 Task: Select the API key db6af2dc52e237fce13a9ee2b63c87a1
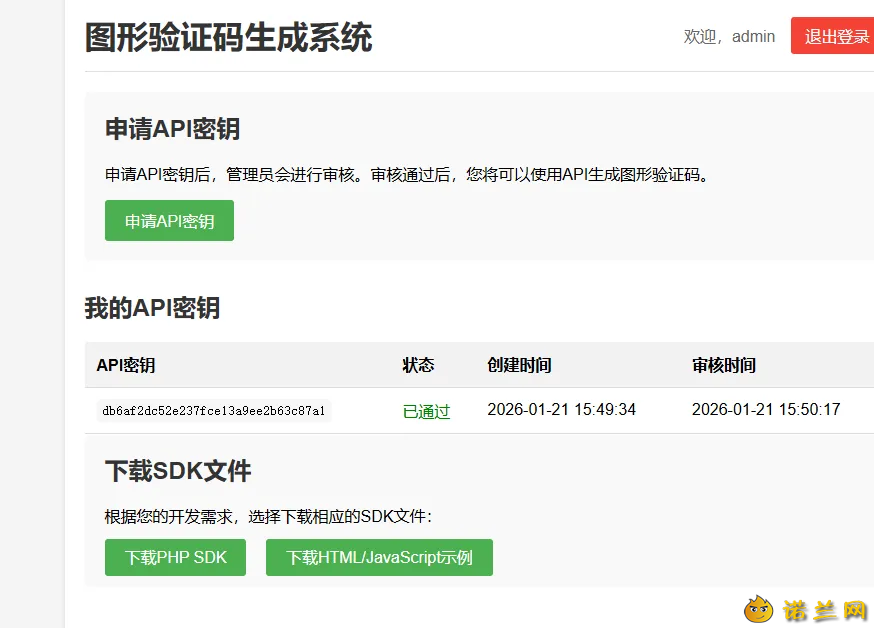(x=213, y=411)
